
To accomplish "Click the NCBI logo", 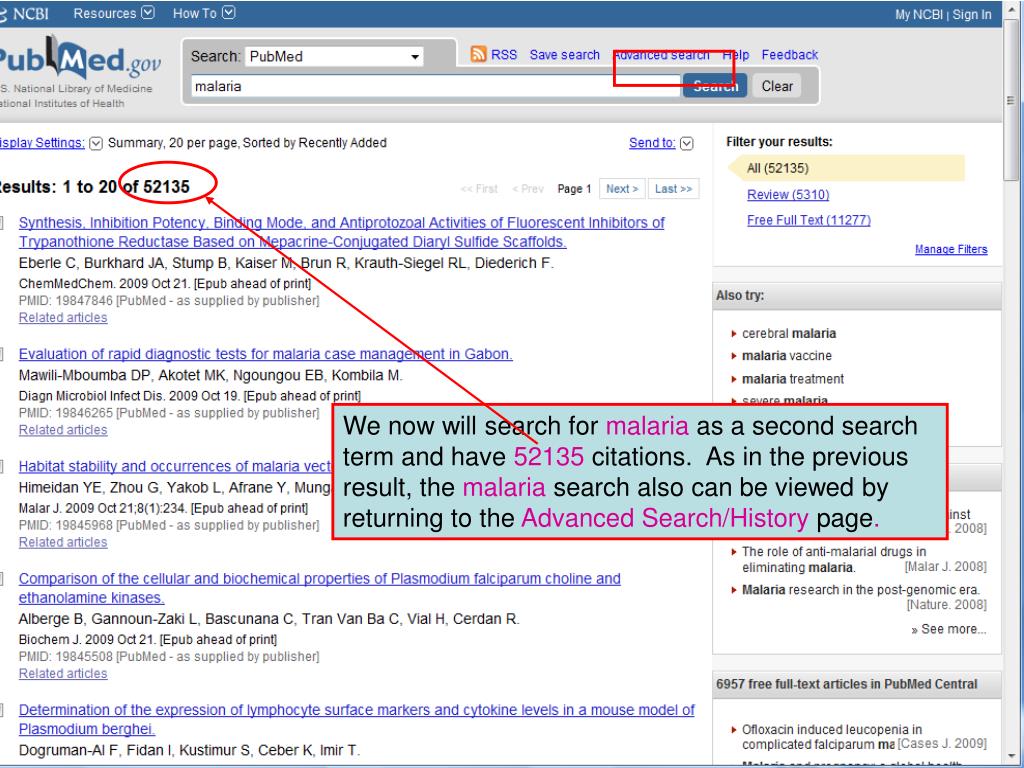I will click(25, 14).
